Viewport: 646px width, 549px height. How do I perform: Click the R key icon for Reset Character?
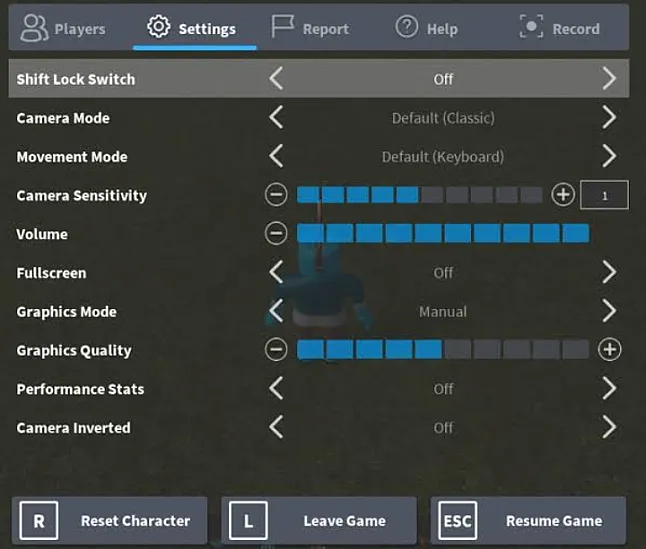(x=39, y=521)
